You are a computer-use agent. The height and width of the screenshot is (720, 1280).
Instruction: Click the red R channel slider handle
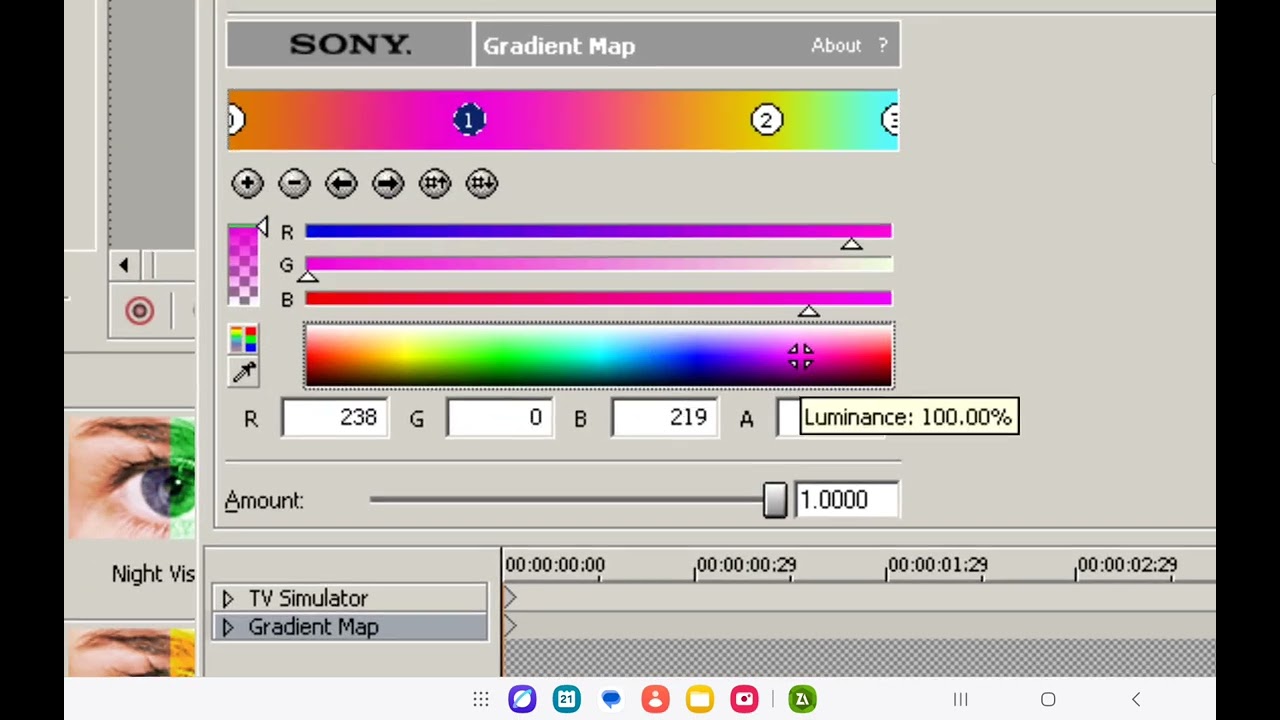coord(851,244)
